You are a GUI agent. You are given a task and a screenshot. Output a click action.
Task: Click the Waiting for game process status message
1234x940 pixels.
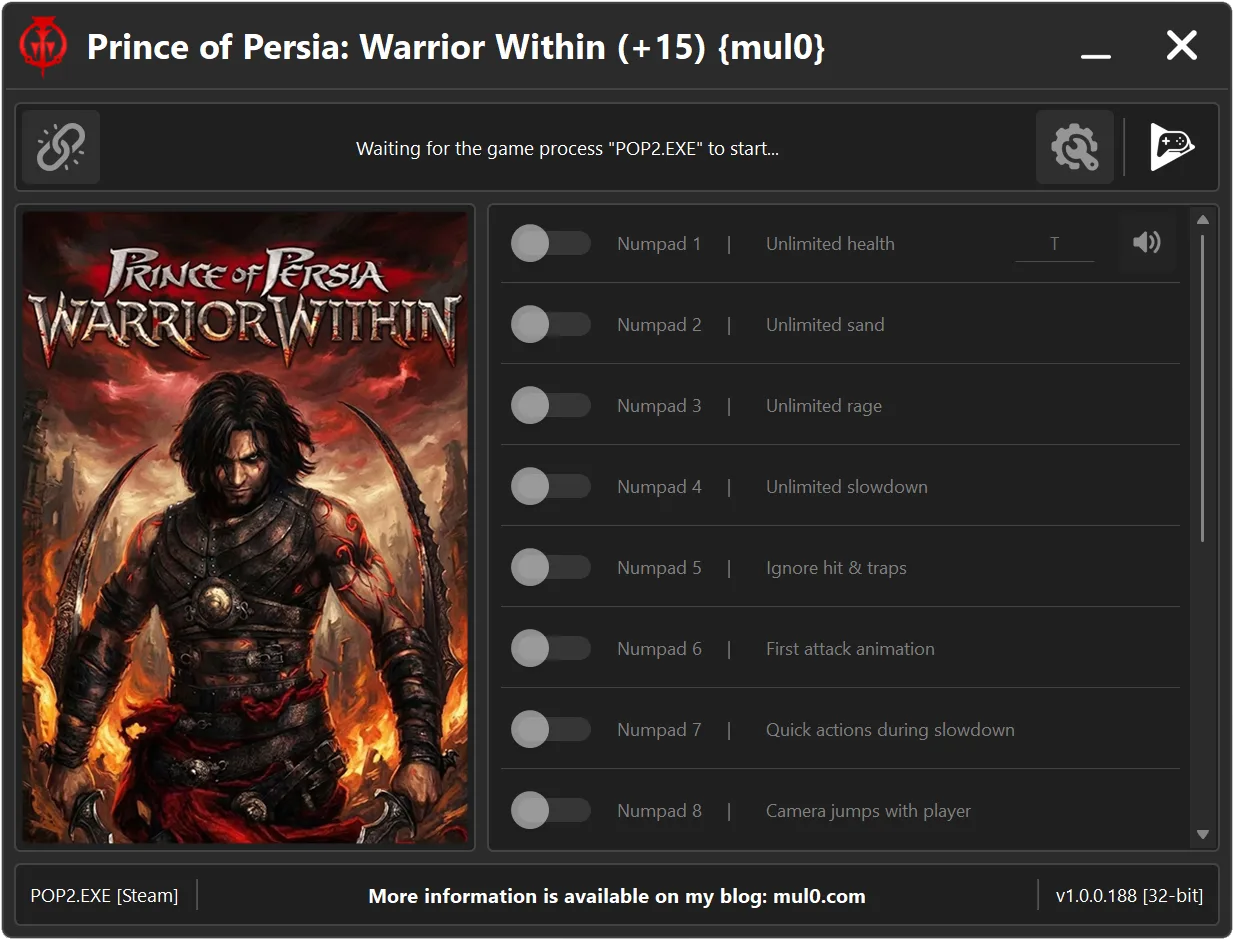click(567, 149)
